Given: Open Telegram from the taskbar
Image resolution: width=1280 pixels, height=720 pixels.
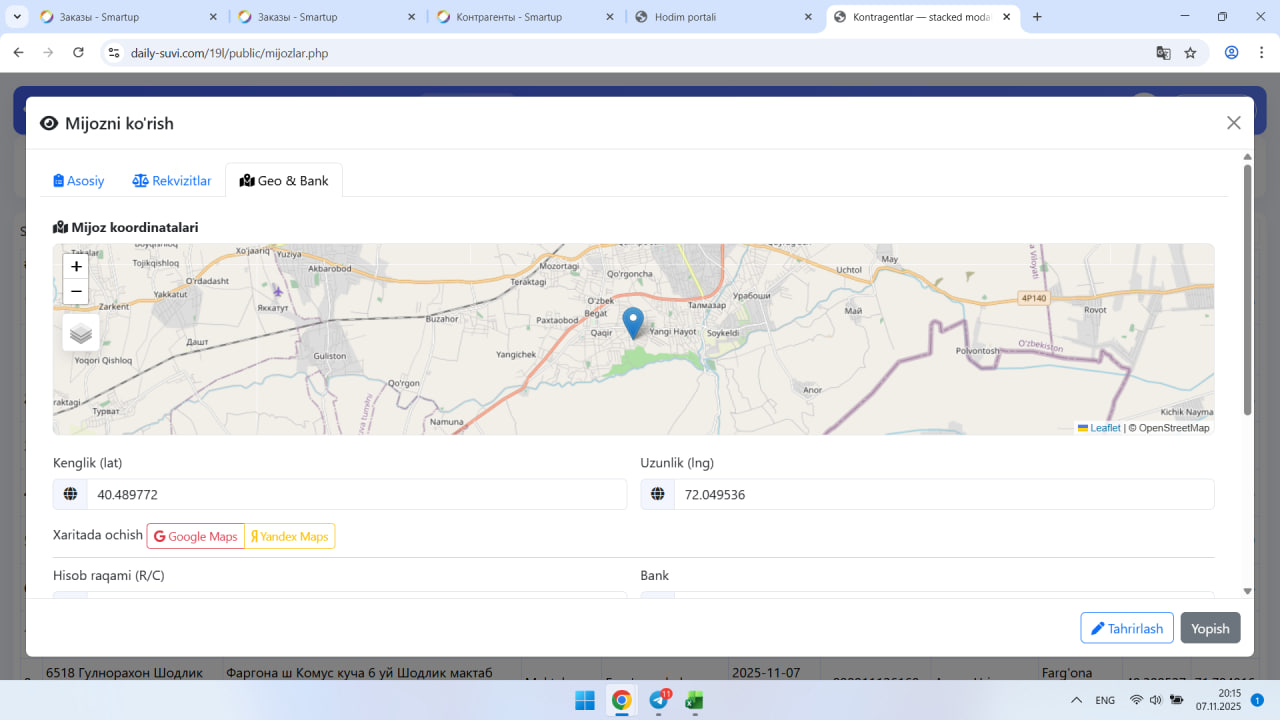Looking at the screenshot, I should (x=659, y=700).
